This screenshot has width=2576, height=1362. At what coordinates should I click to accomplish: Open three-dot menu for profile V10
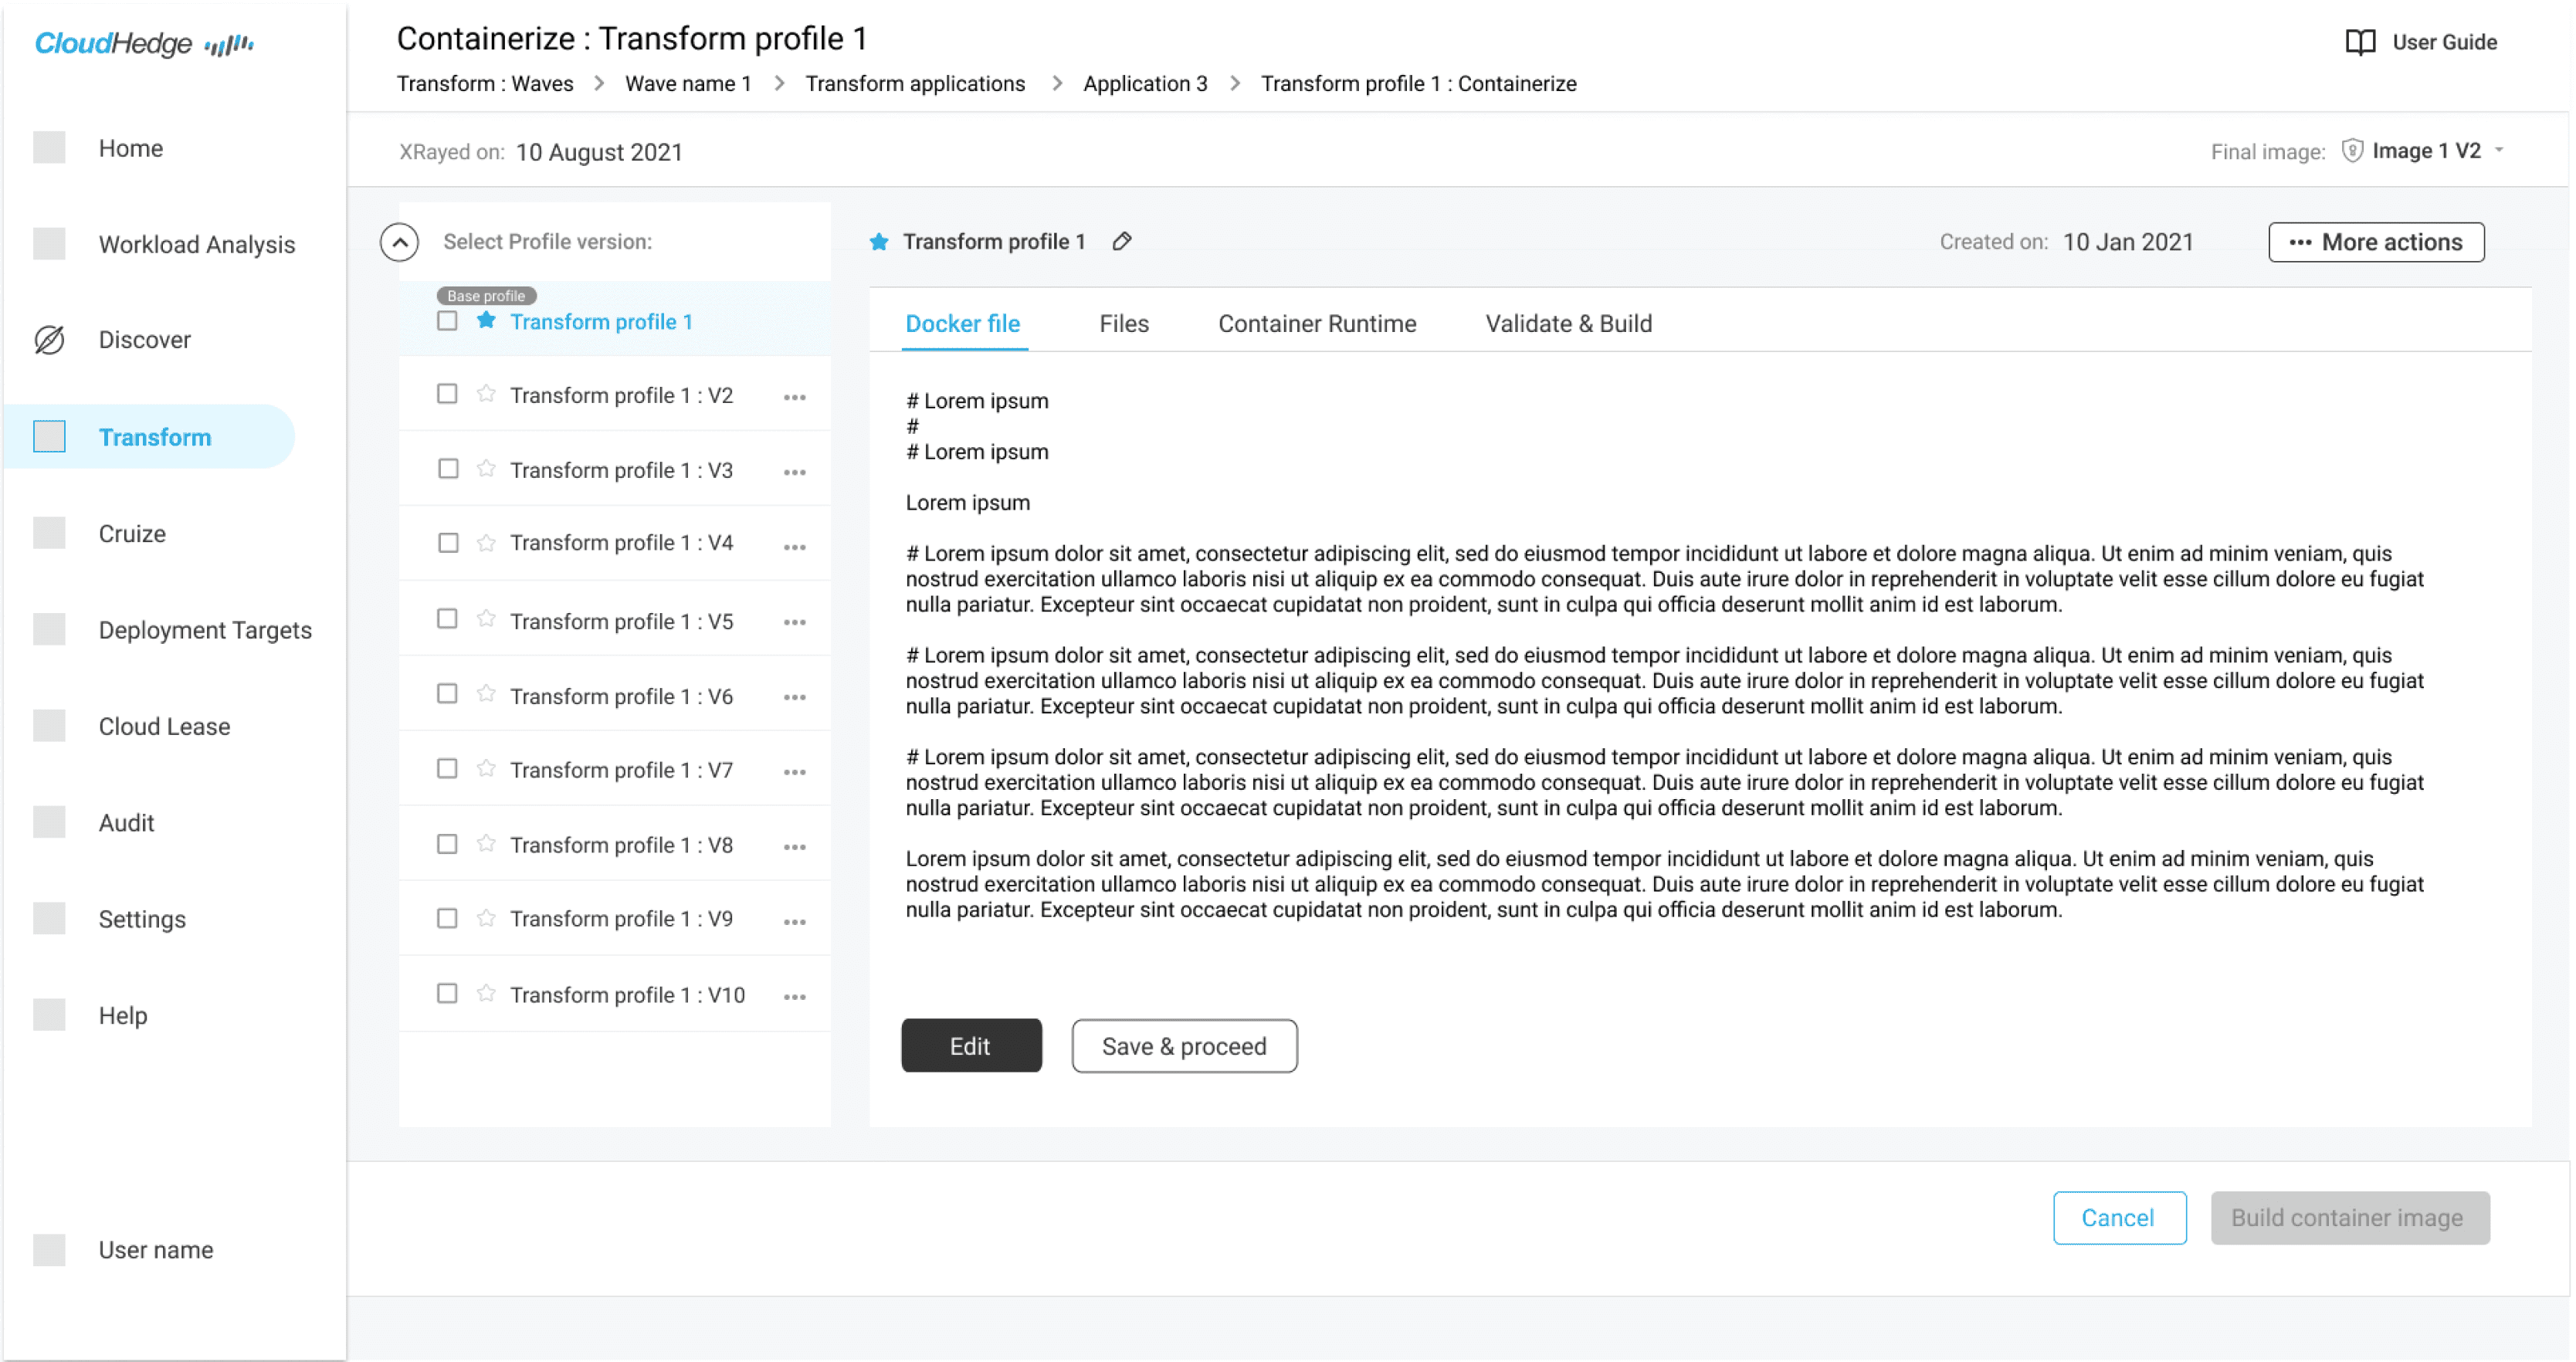pyautogui.click(x=795, y=996)
